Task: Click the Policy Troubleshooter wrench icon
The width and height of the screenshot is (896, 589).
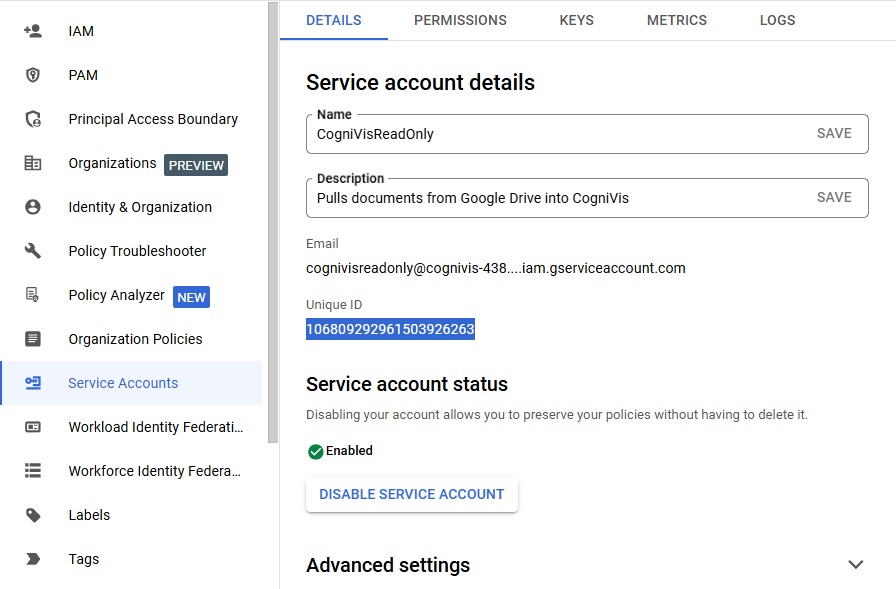Action: [33, 251]
